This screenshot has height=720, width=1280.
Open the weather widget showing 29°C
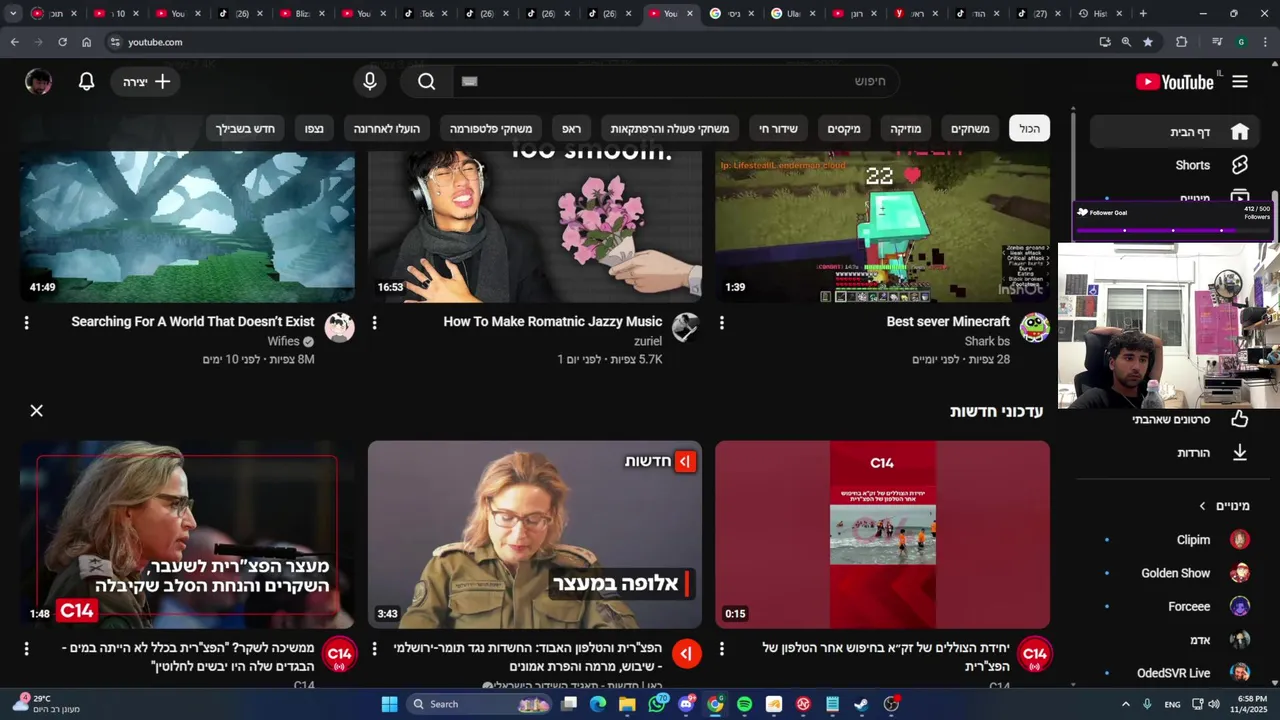click(x=45, y=704)
